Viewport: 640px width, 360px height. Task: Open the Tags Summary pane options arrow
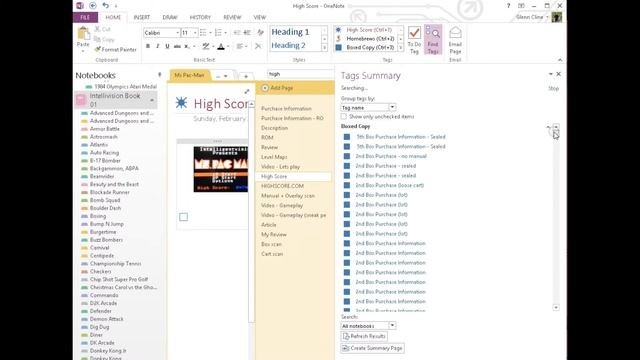pyautogui.click(x=551, y=74)
